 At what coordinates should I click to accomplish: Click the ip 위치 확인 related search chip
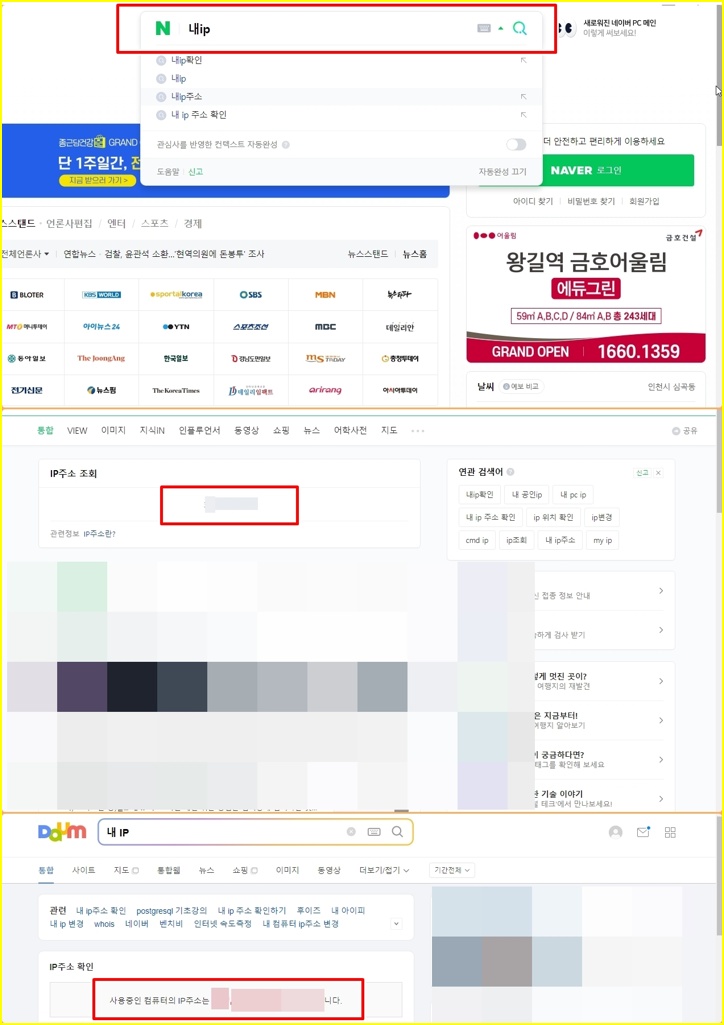point(553,518)
